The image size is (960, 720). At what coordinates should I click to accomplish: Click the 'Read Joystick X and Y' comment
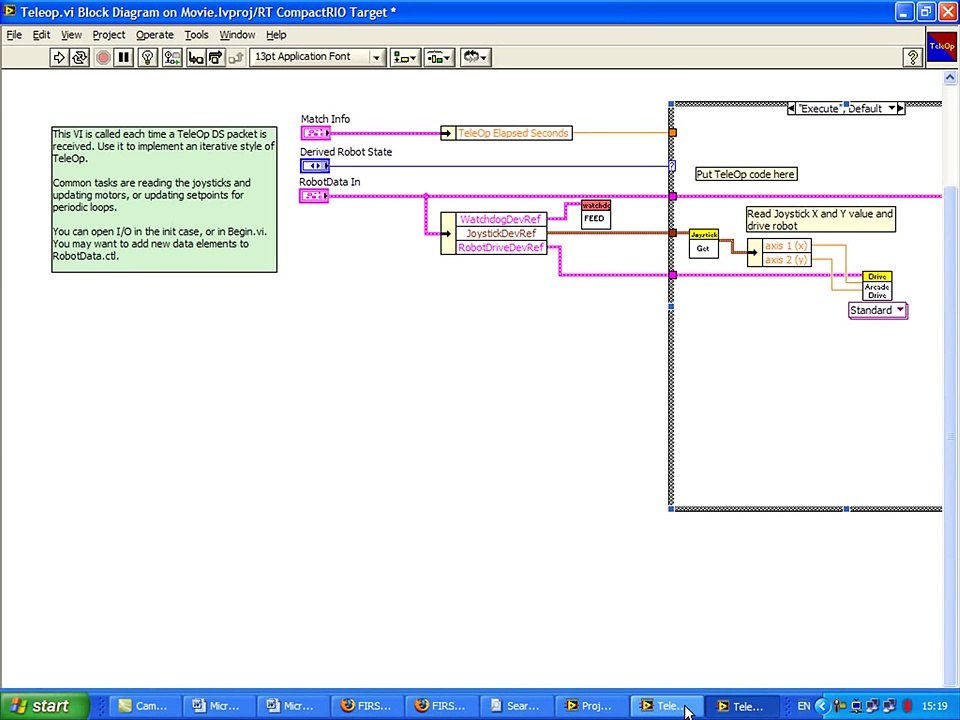point(820,220)
